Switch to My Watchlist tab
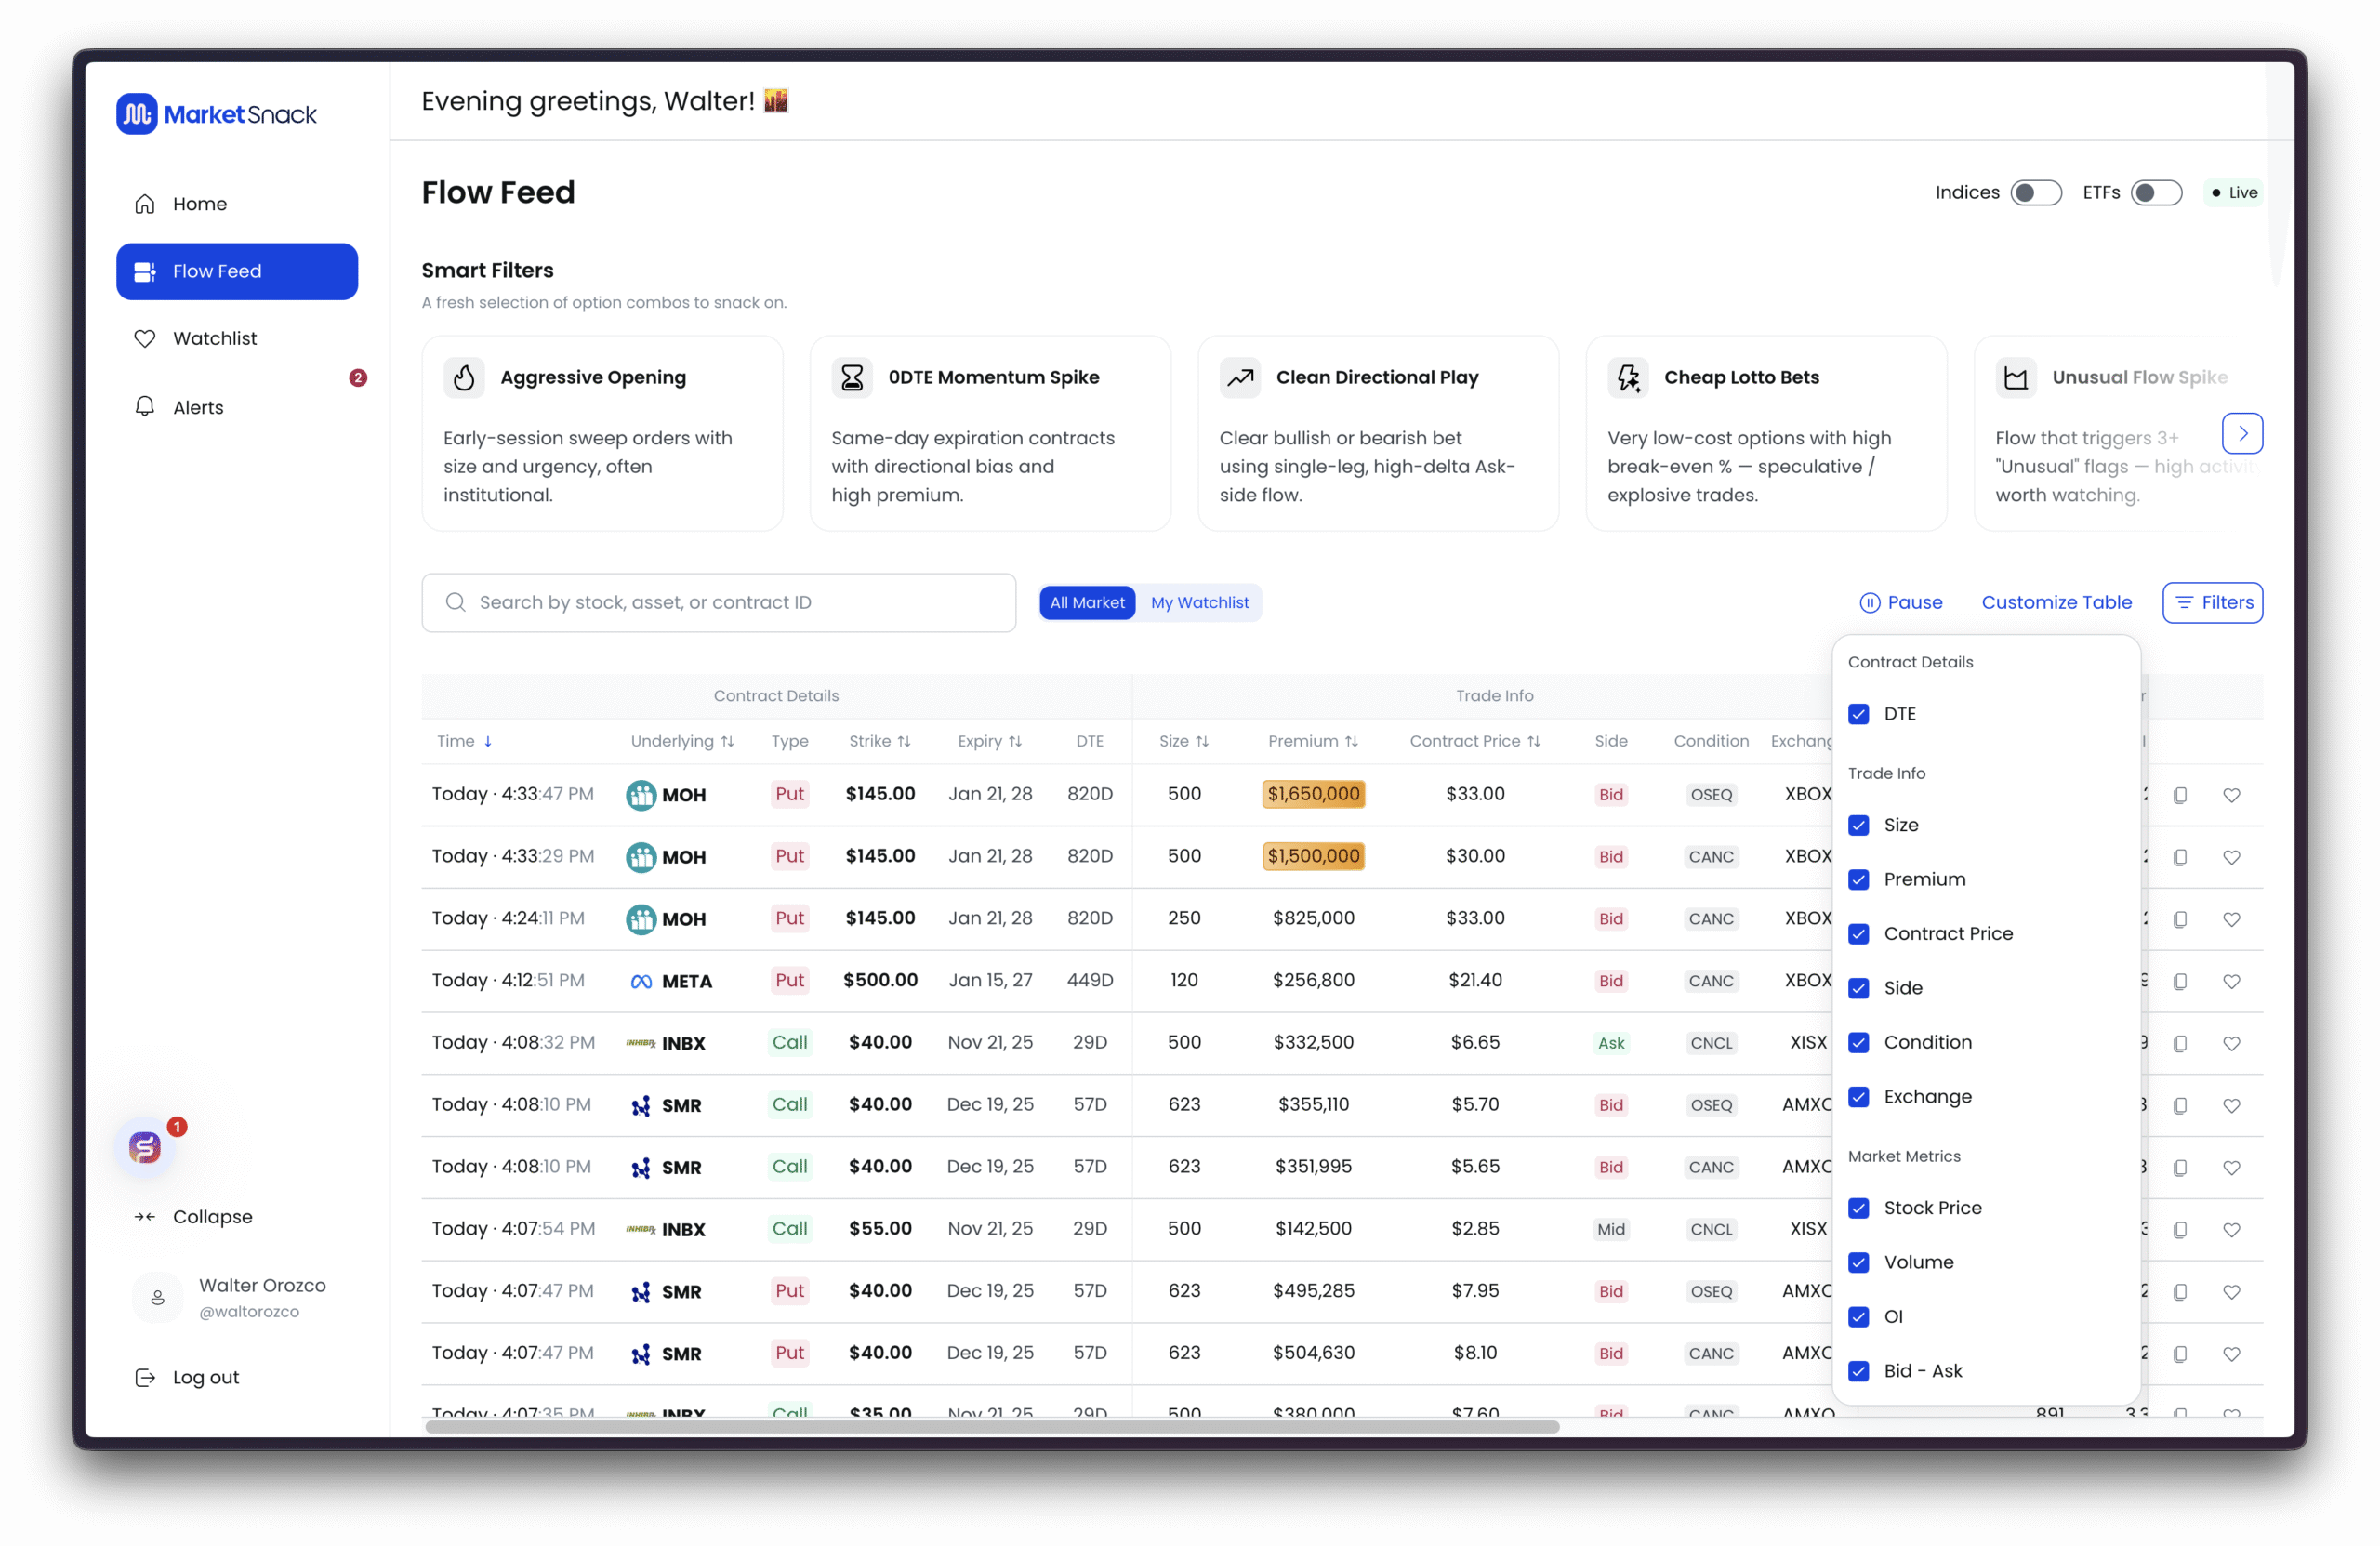 tap(1199, 603)
